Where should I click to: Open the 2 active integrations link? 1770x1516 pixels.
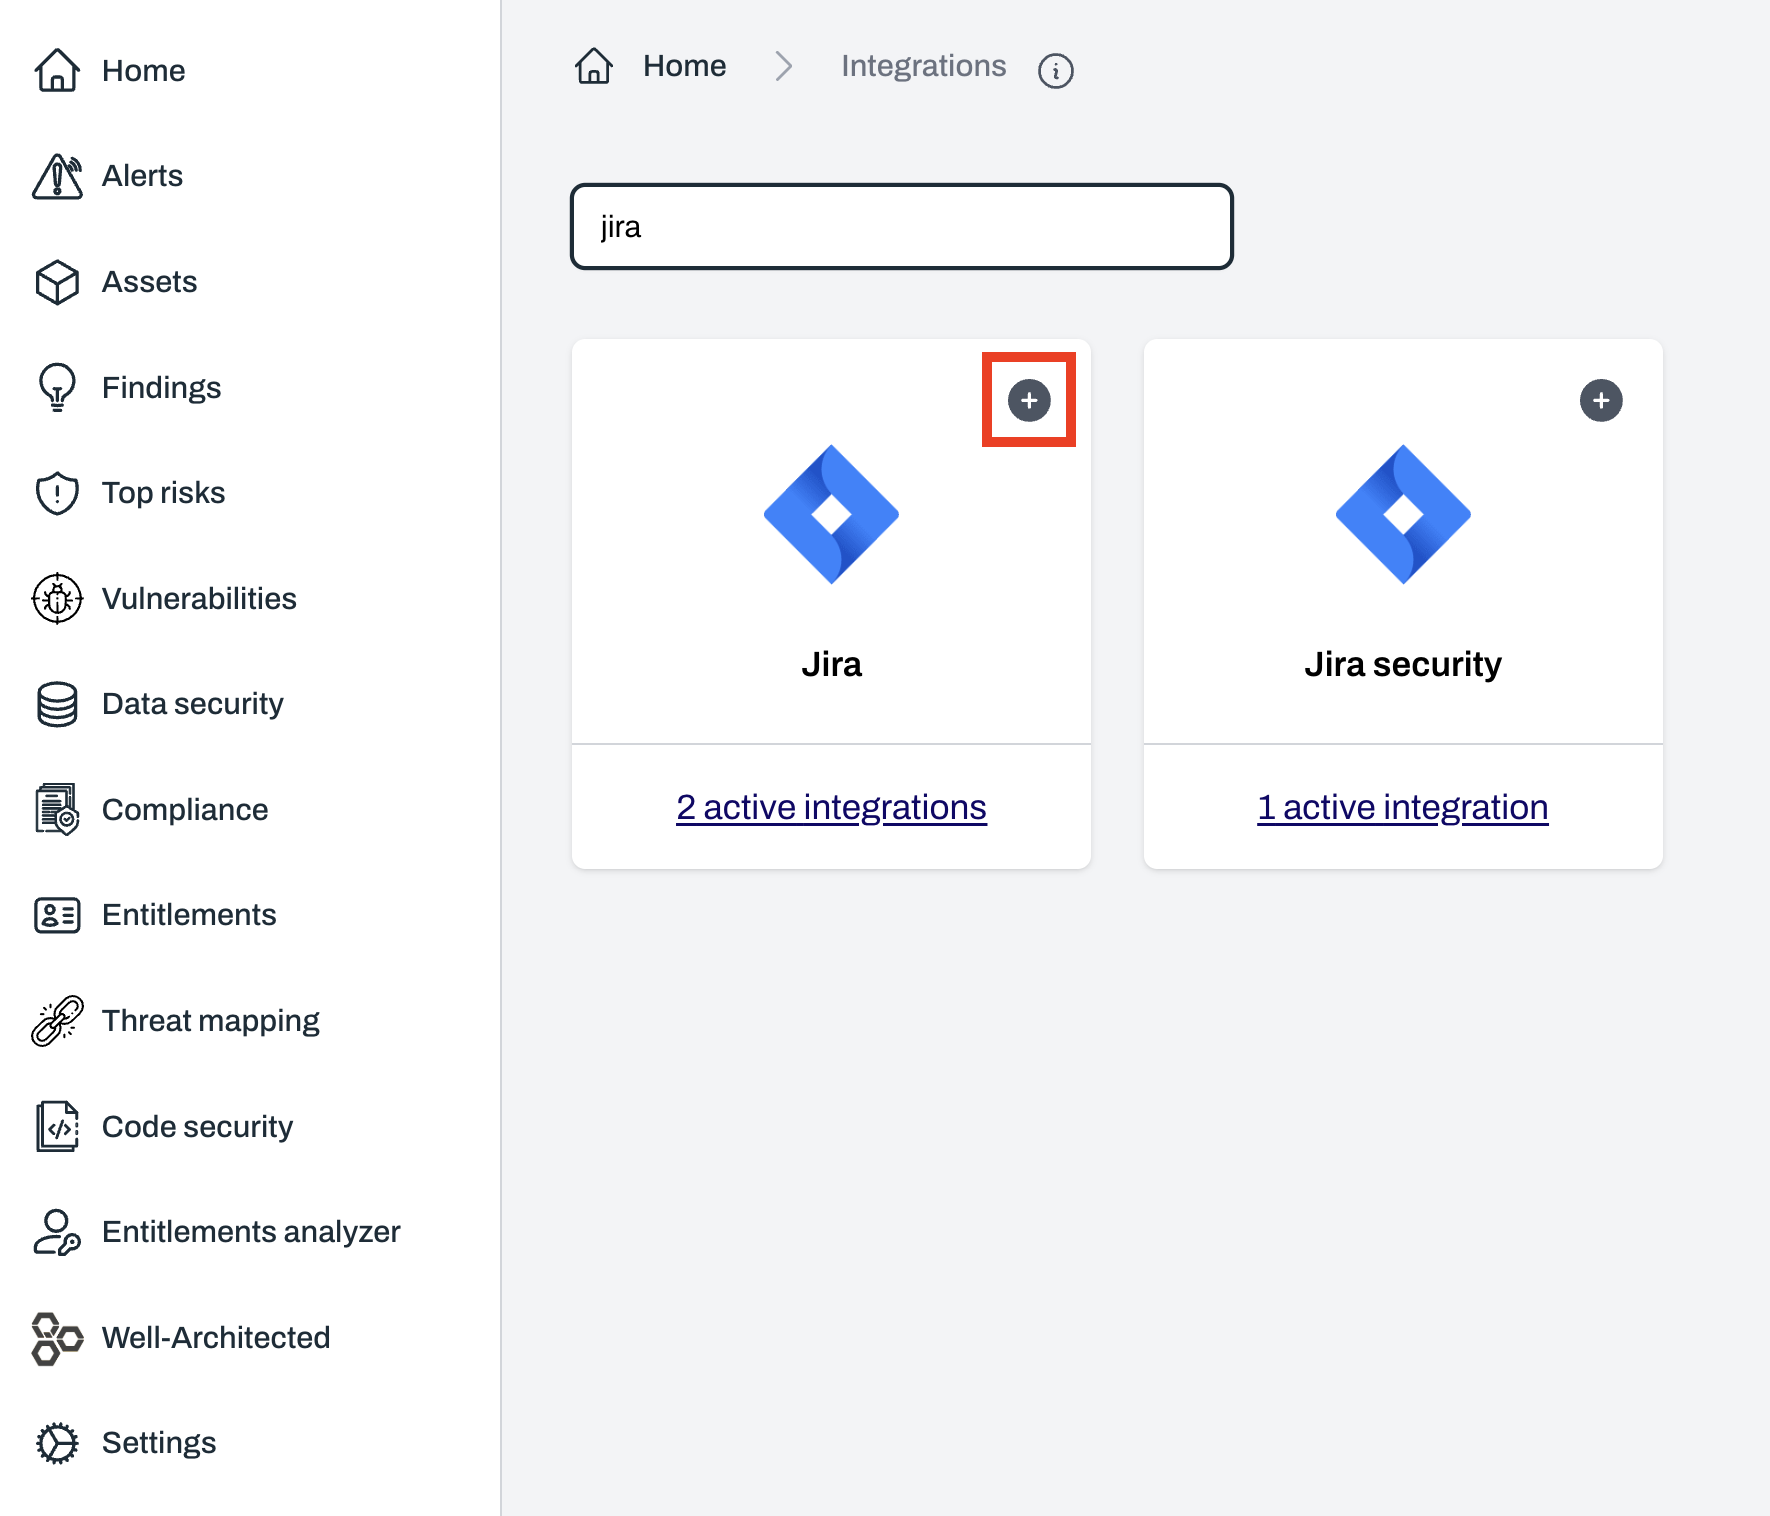click(831, 807)
